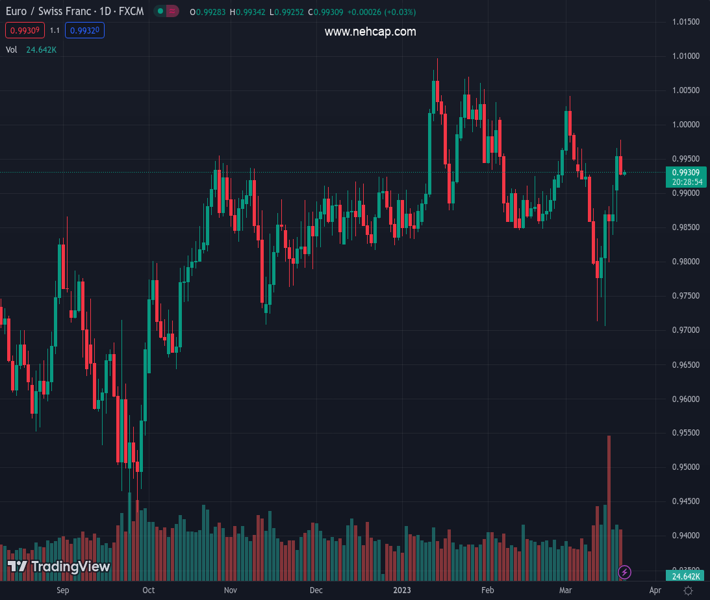This screenshot has height=600, width=710.
Task: Click the Oct label on time axis
Action: click(148, 591)
